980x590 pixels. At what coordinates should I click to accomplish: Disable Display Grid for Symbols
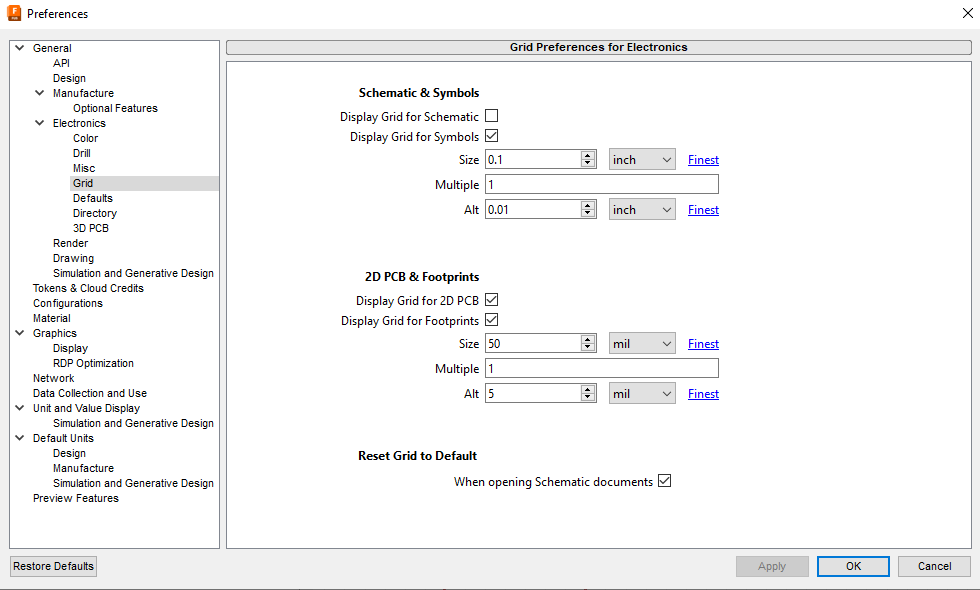[x=491, y=136]
